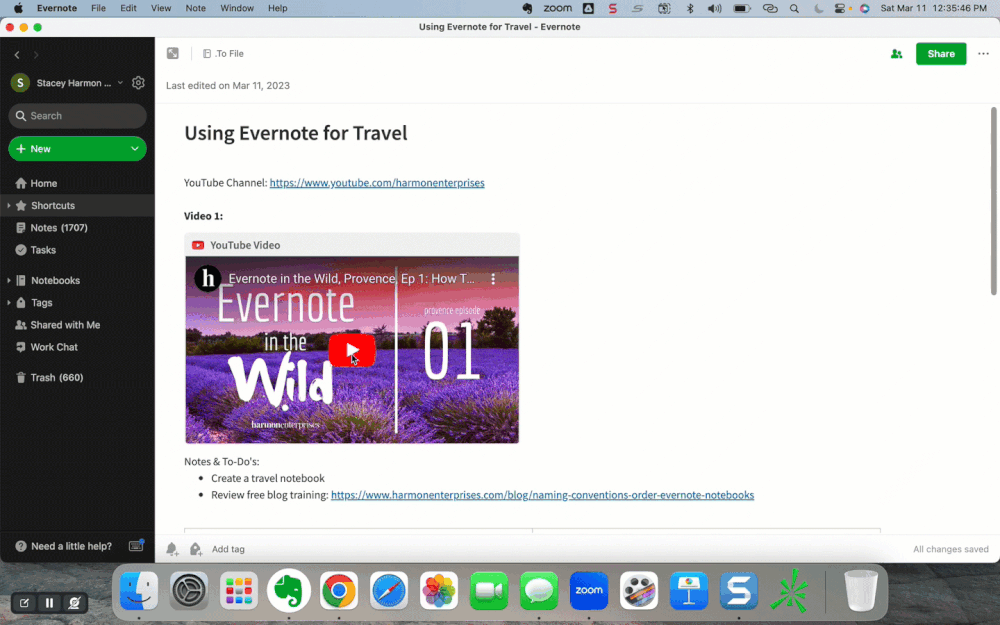Screen dimensions: 1000x625
Task: Go to Home in the sidebar
Action: coord(36,183)
